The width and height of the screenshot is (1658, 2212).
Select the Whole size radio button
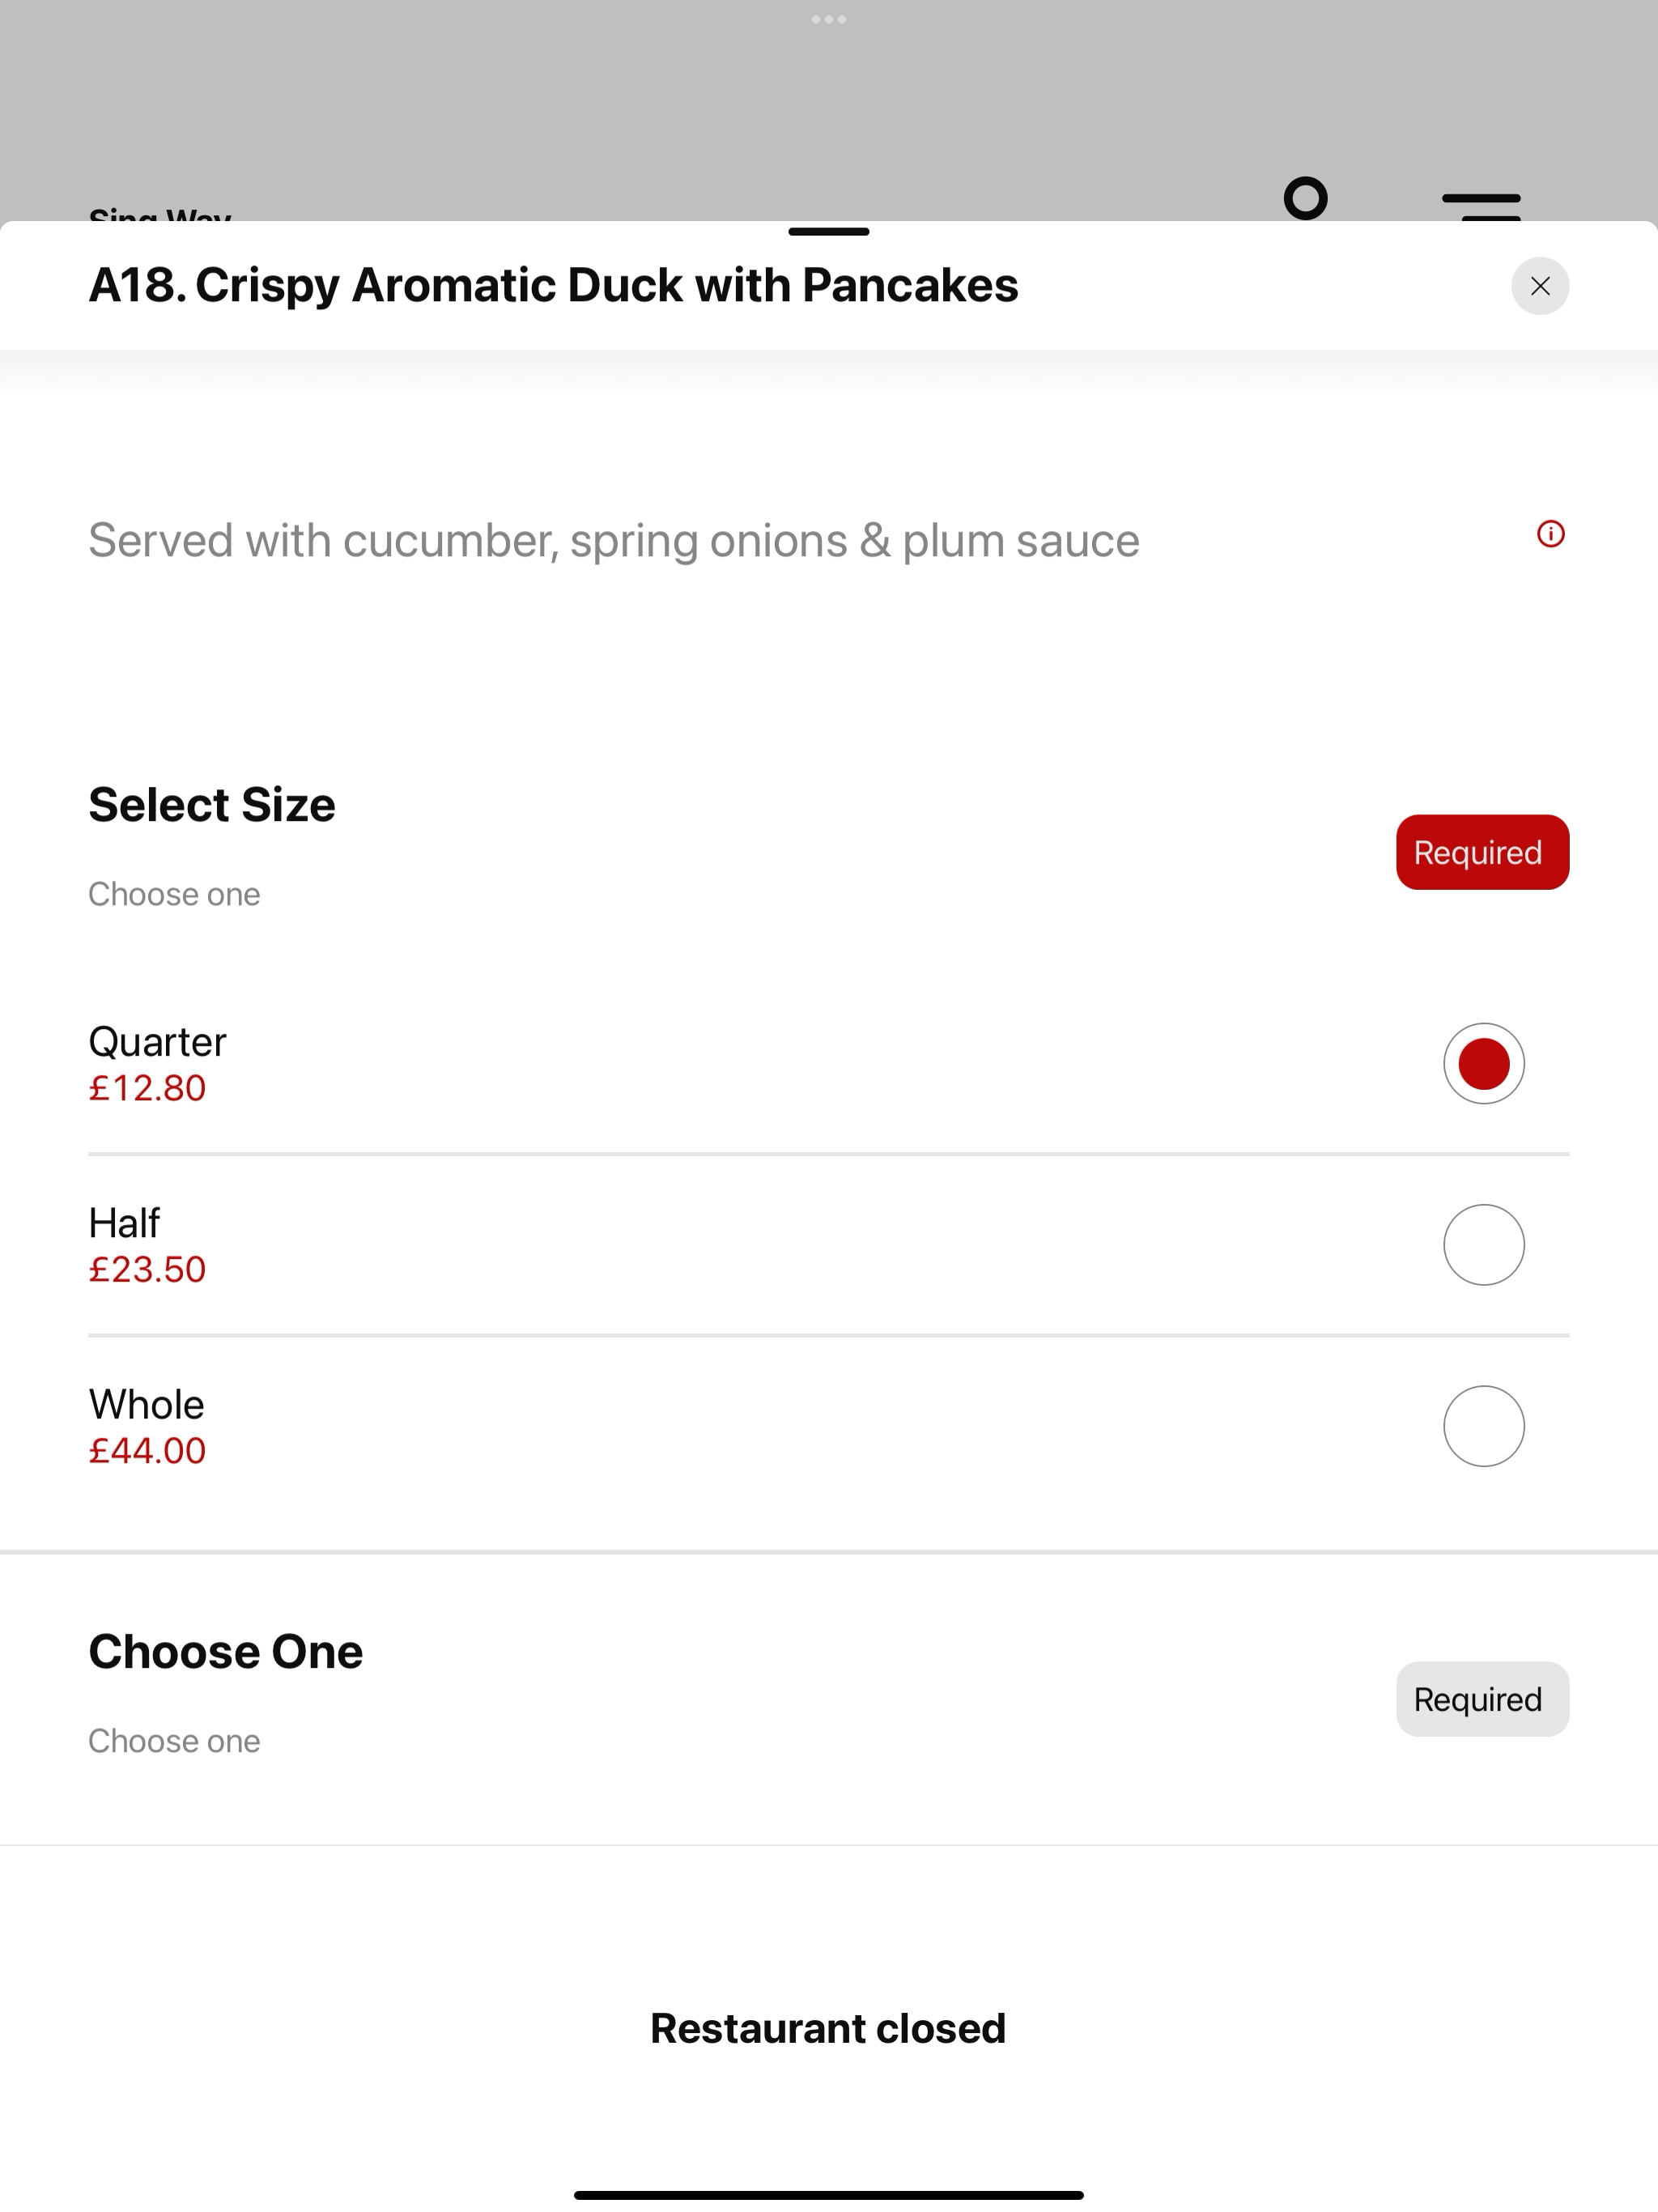(x=1483, y=1425)
